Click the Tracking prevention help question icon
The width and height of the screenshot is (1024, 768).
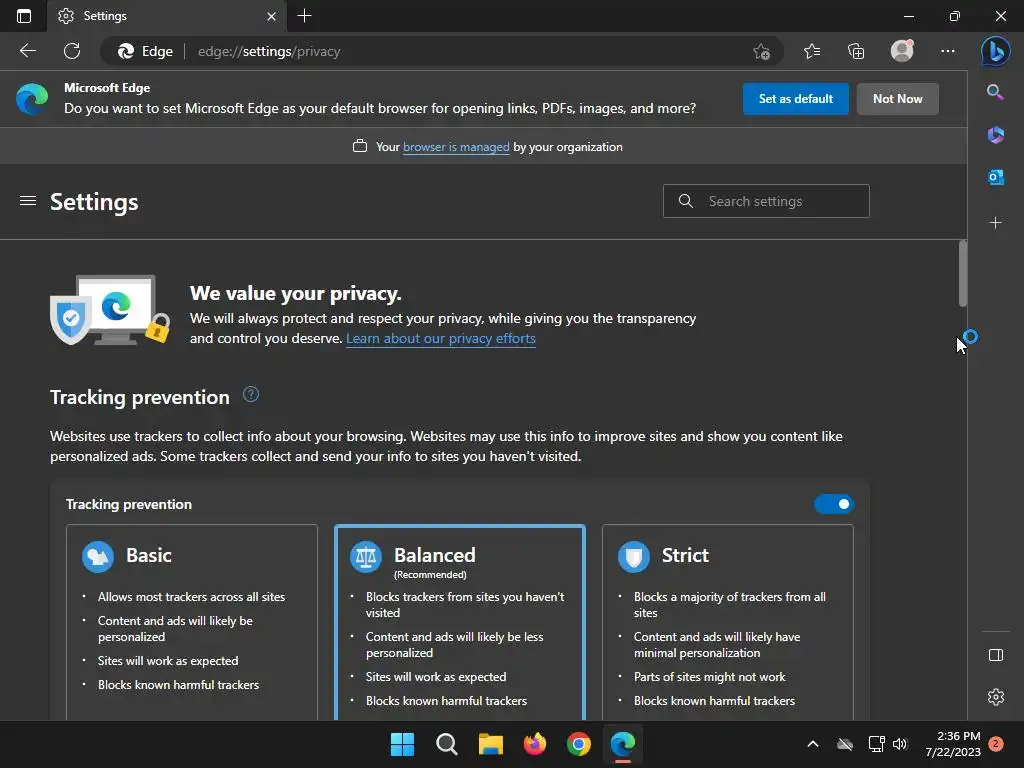(x=251, y=394)
